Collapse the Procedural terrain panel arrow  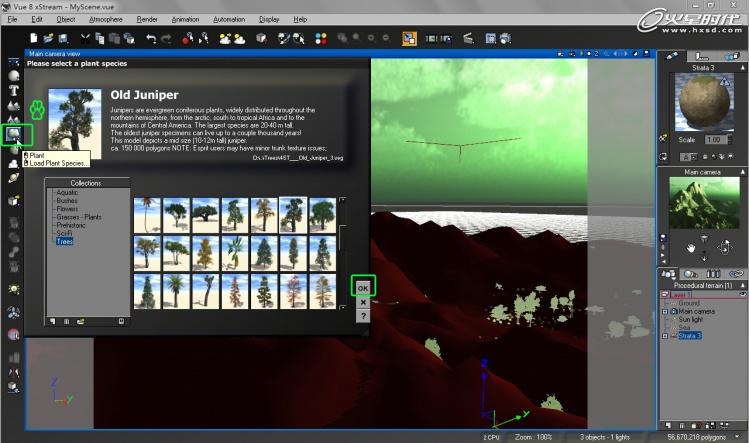(x=743, y=285)
